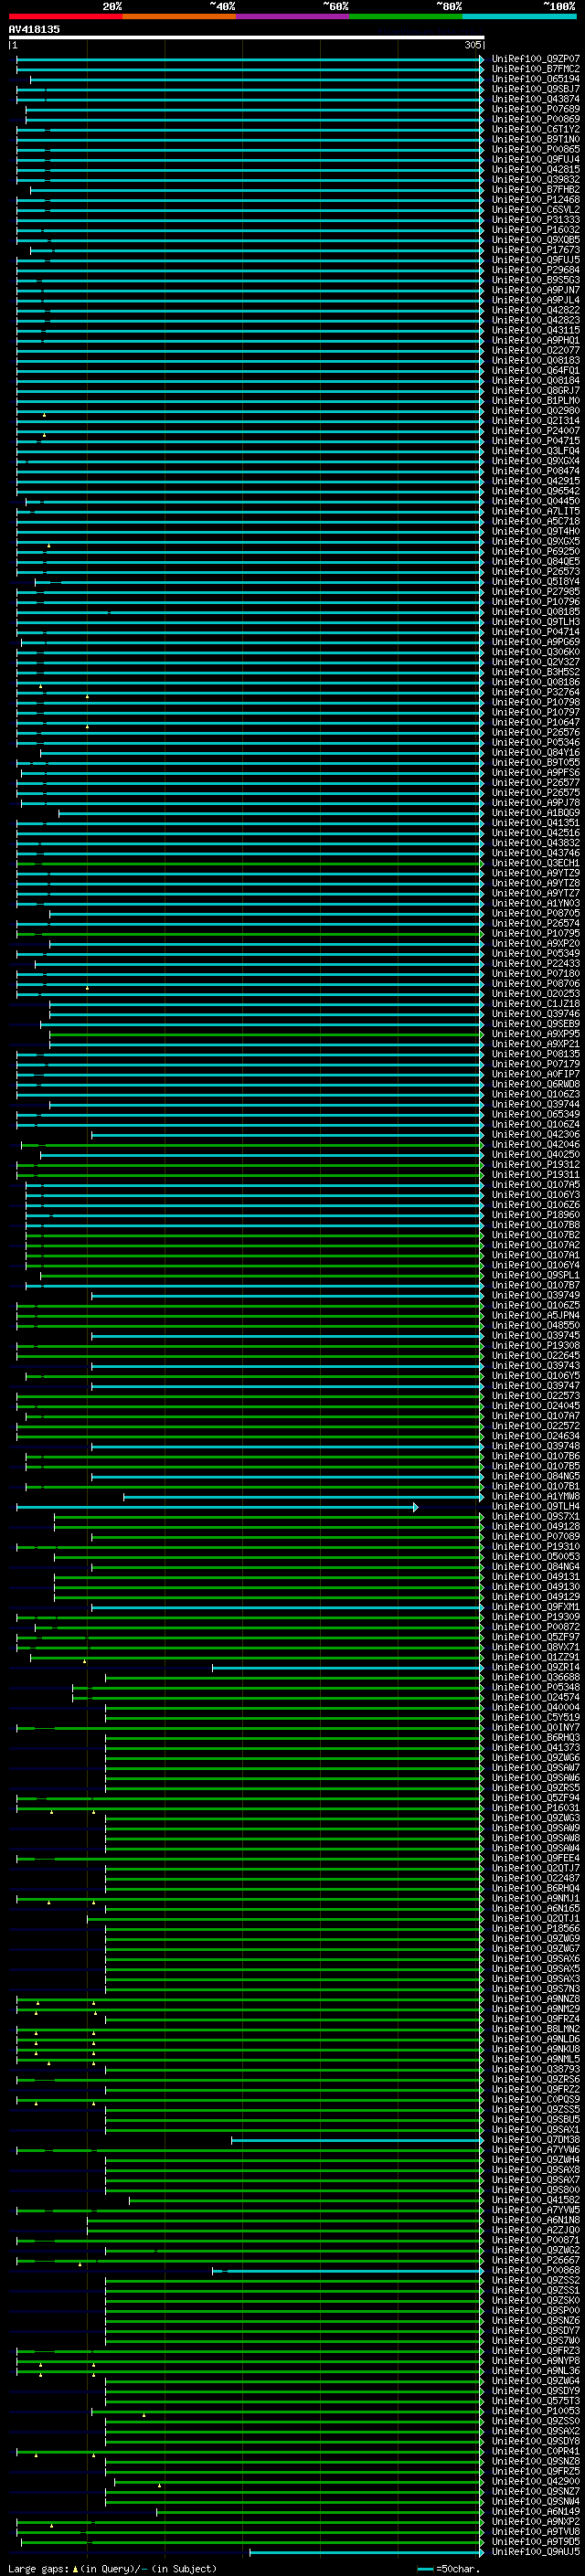This screenshot has width=585, height=2576.
Task: Open hit UniRef100_Q9SBJ7
Action: (536, 89)
